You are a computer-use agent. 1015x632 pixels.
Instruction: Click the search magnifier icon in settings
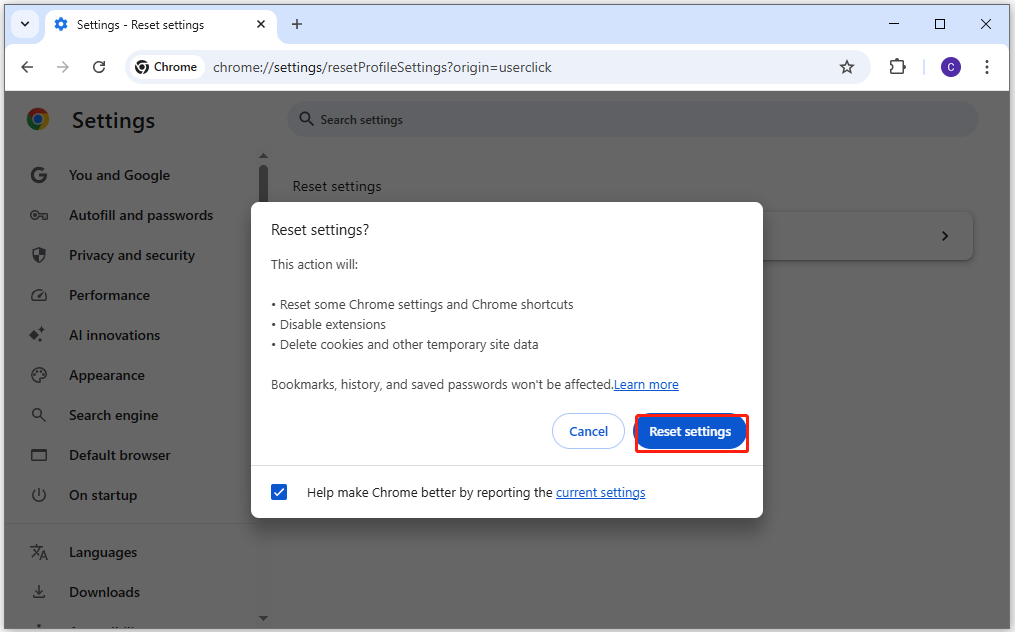coord(306,119)
